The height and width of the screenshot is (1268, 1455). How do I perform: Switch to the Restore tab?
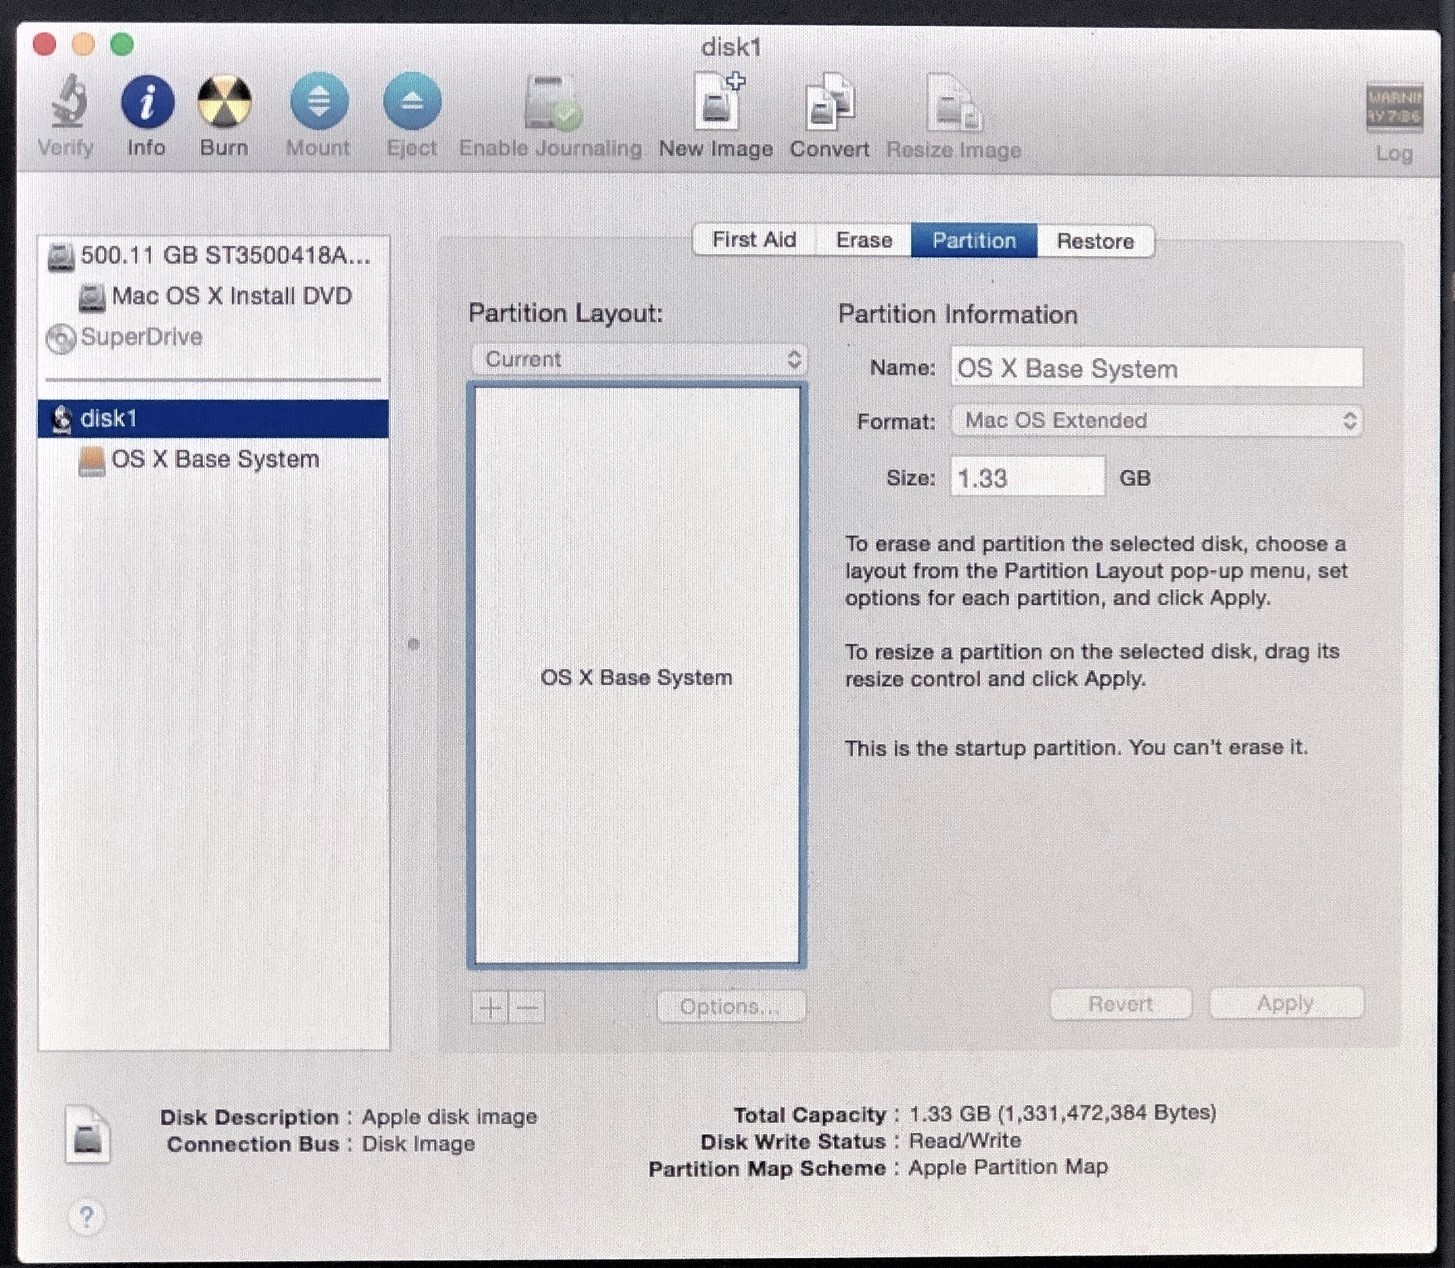pos(1095,241)
